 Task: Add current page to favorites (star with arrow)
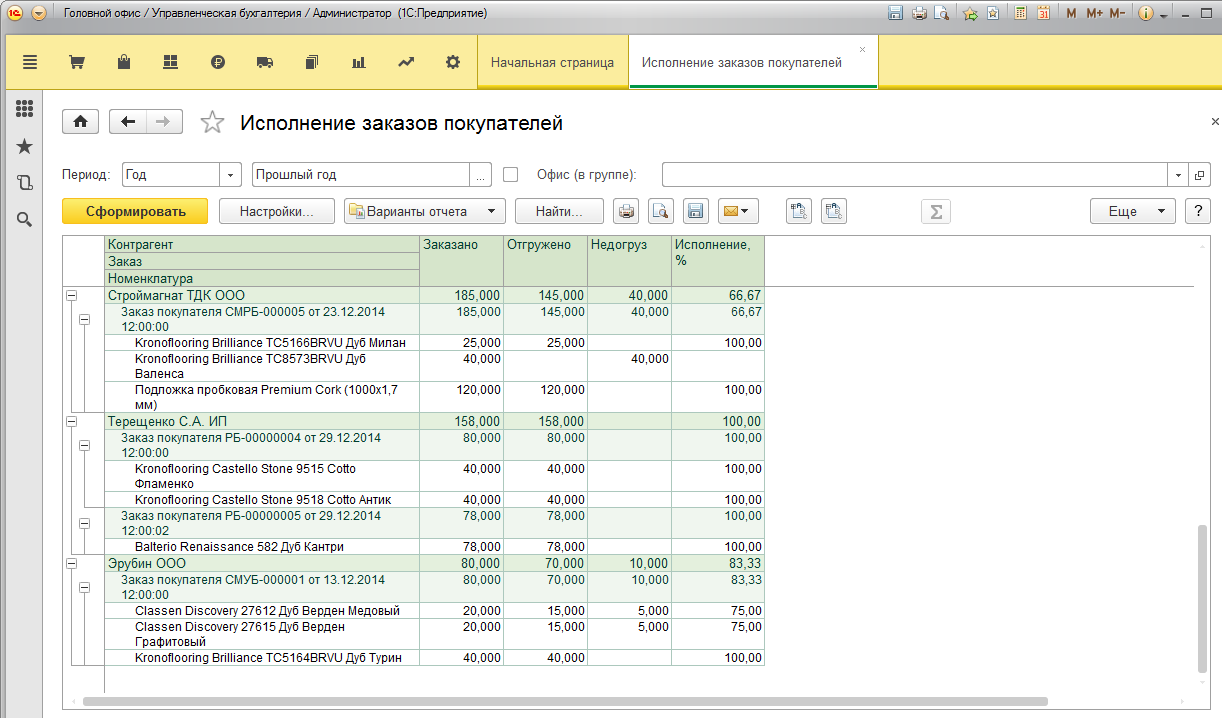click(970, 14)
